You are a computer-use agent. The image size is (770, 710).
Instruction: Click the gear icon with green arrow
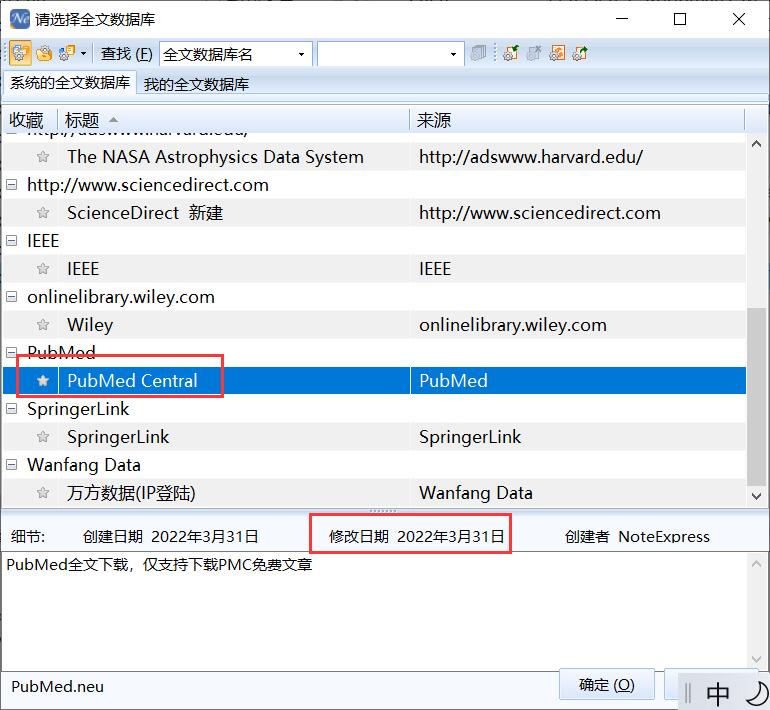coord(580,53)
